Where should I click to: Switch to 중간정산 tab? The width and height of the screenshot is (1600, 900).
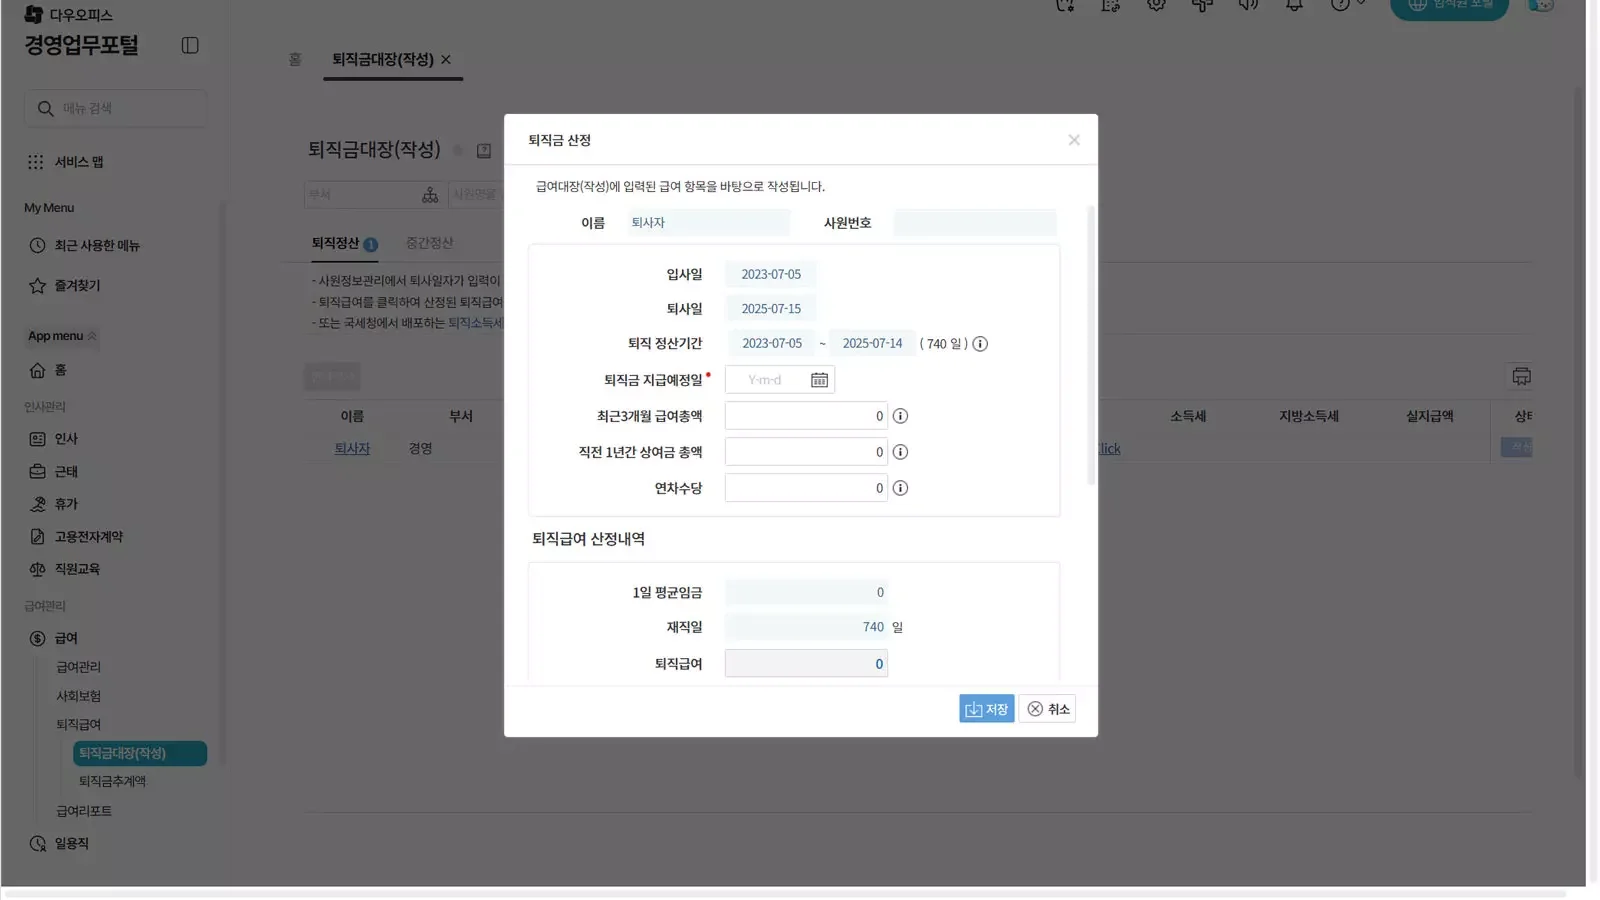(x=429, y=243)
